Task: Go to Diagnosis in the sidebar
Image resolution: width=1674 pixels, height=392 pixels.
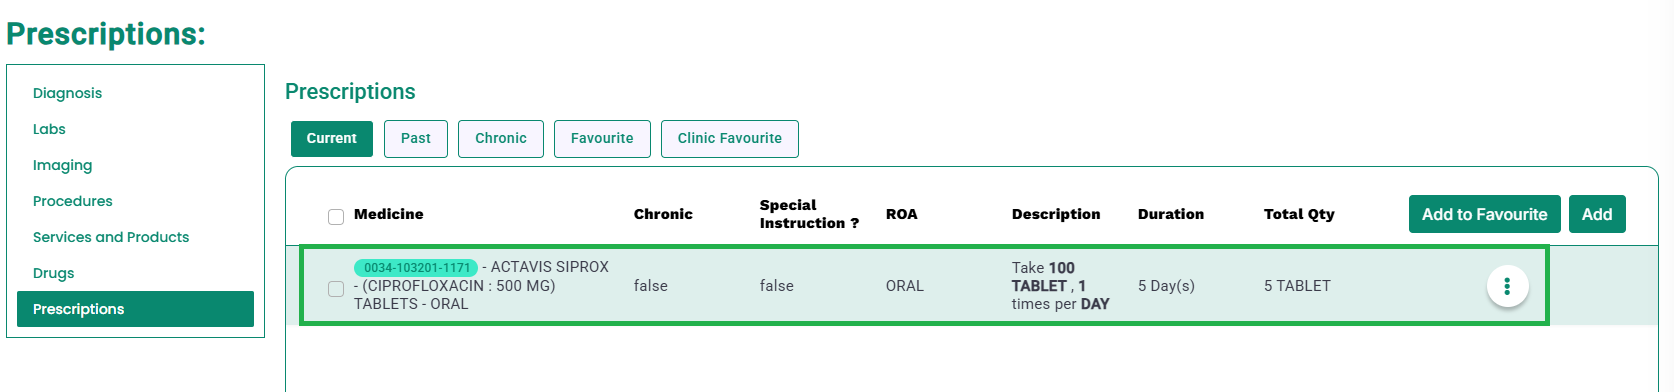Action: pos(68,93)
